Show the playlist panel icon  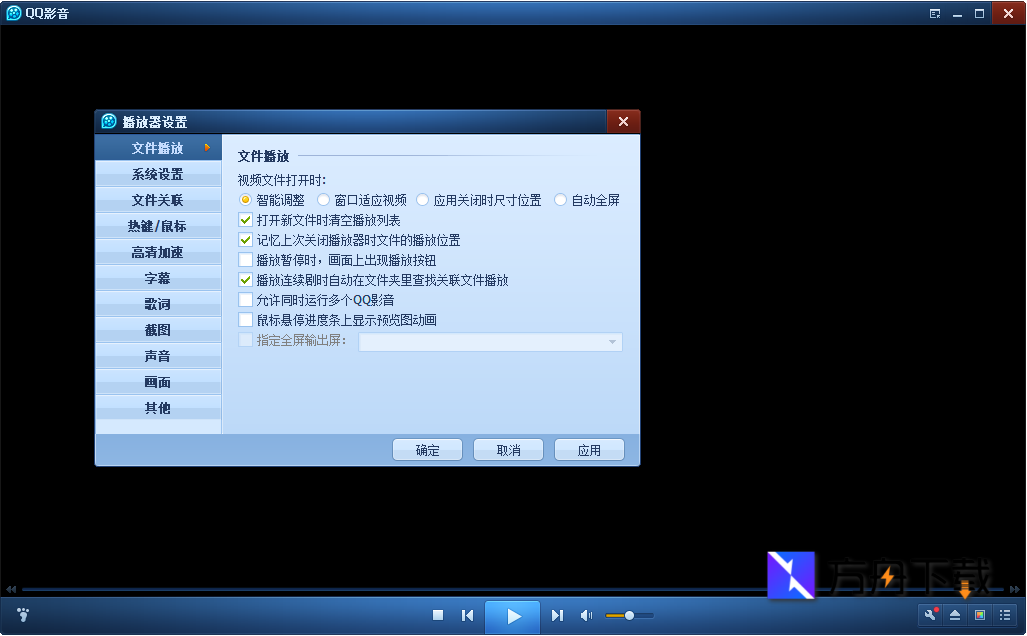pos(1006,615)
